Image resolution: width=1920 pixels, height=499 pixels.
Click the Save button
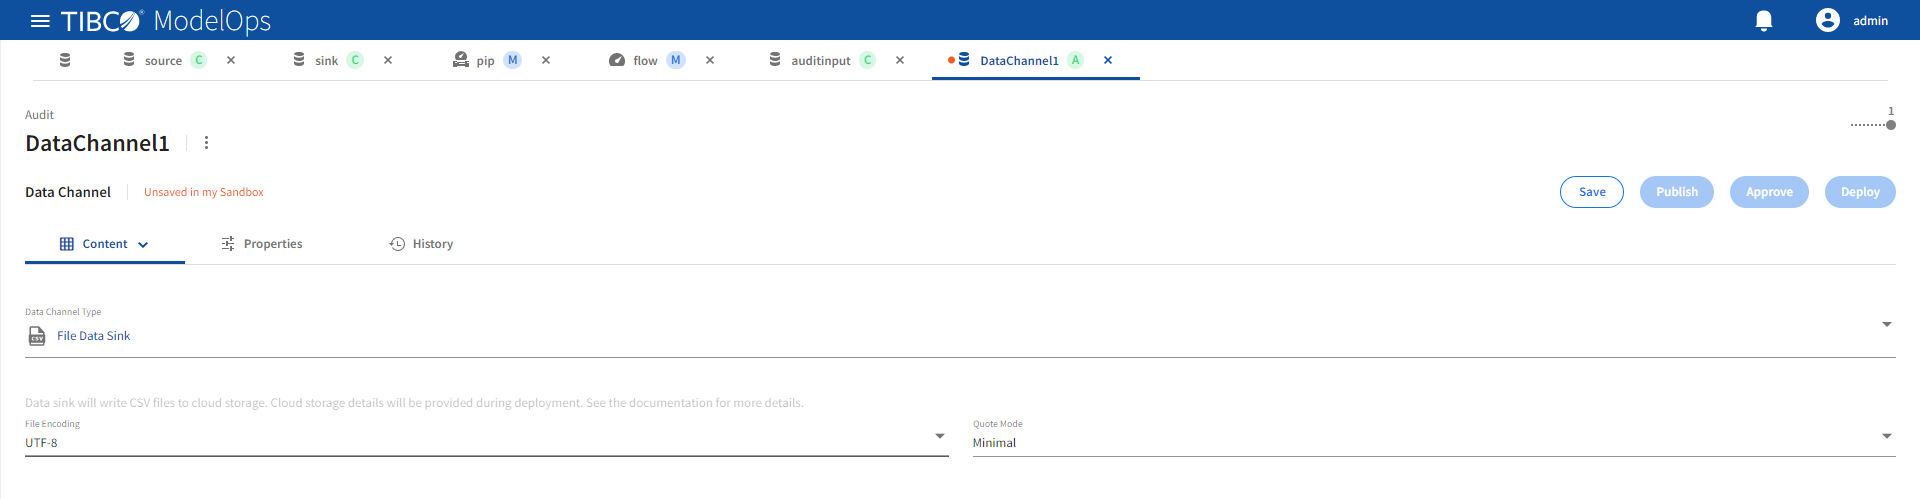point(1592,192)
